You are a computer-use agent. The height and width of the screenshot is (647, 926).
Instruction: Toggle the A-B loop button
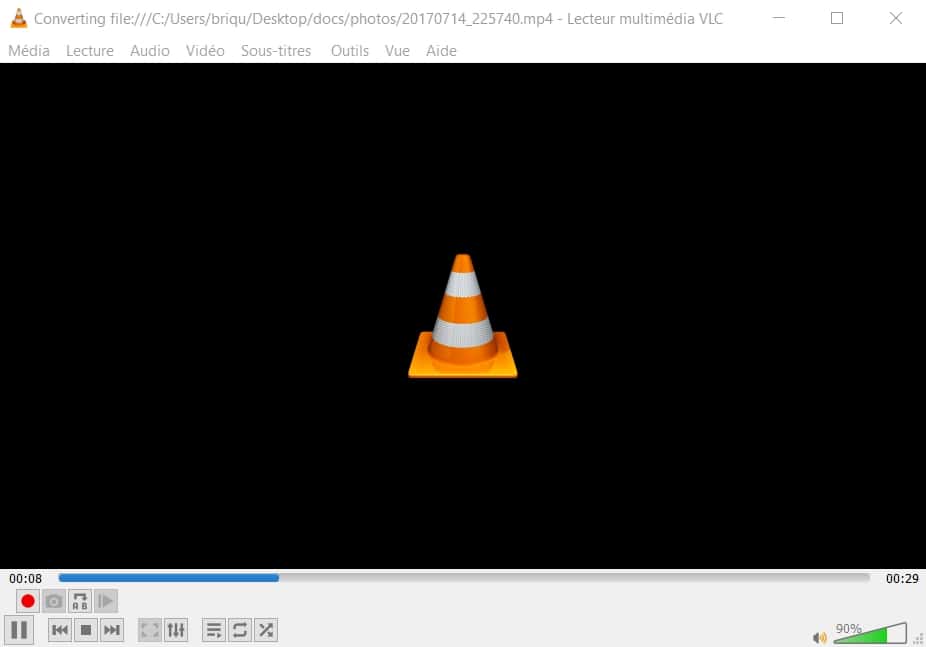click(79, 601)
